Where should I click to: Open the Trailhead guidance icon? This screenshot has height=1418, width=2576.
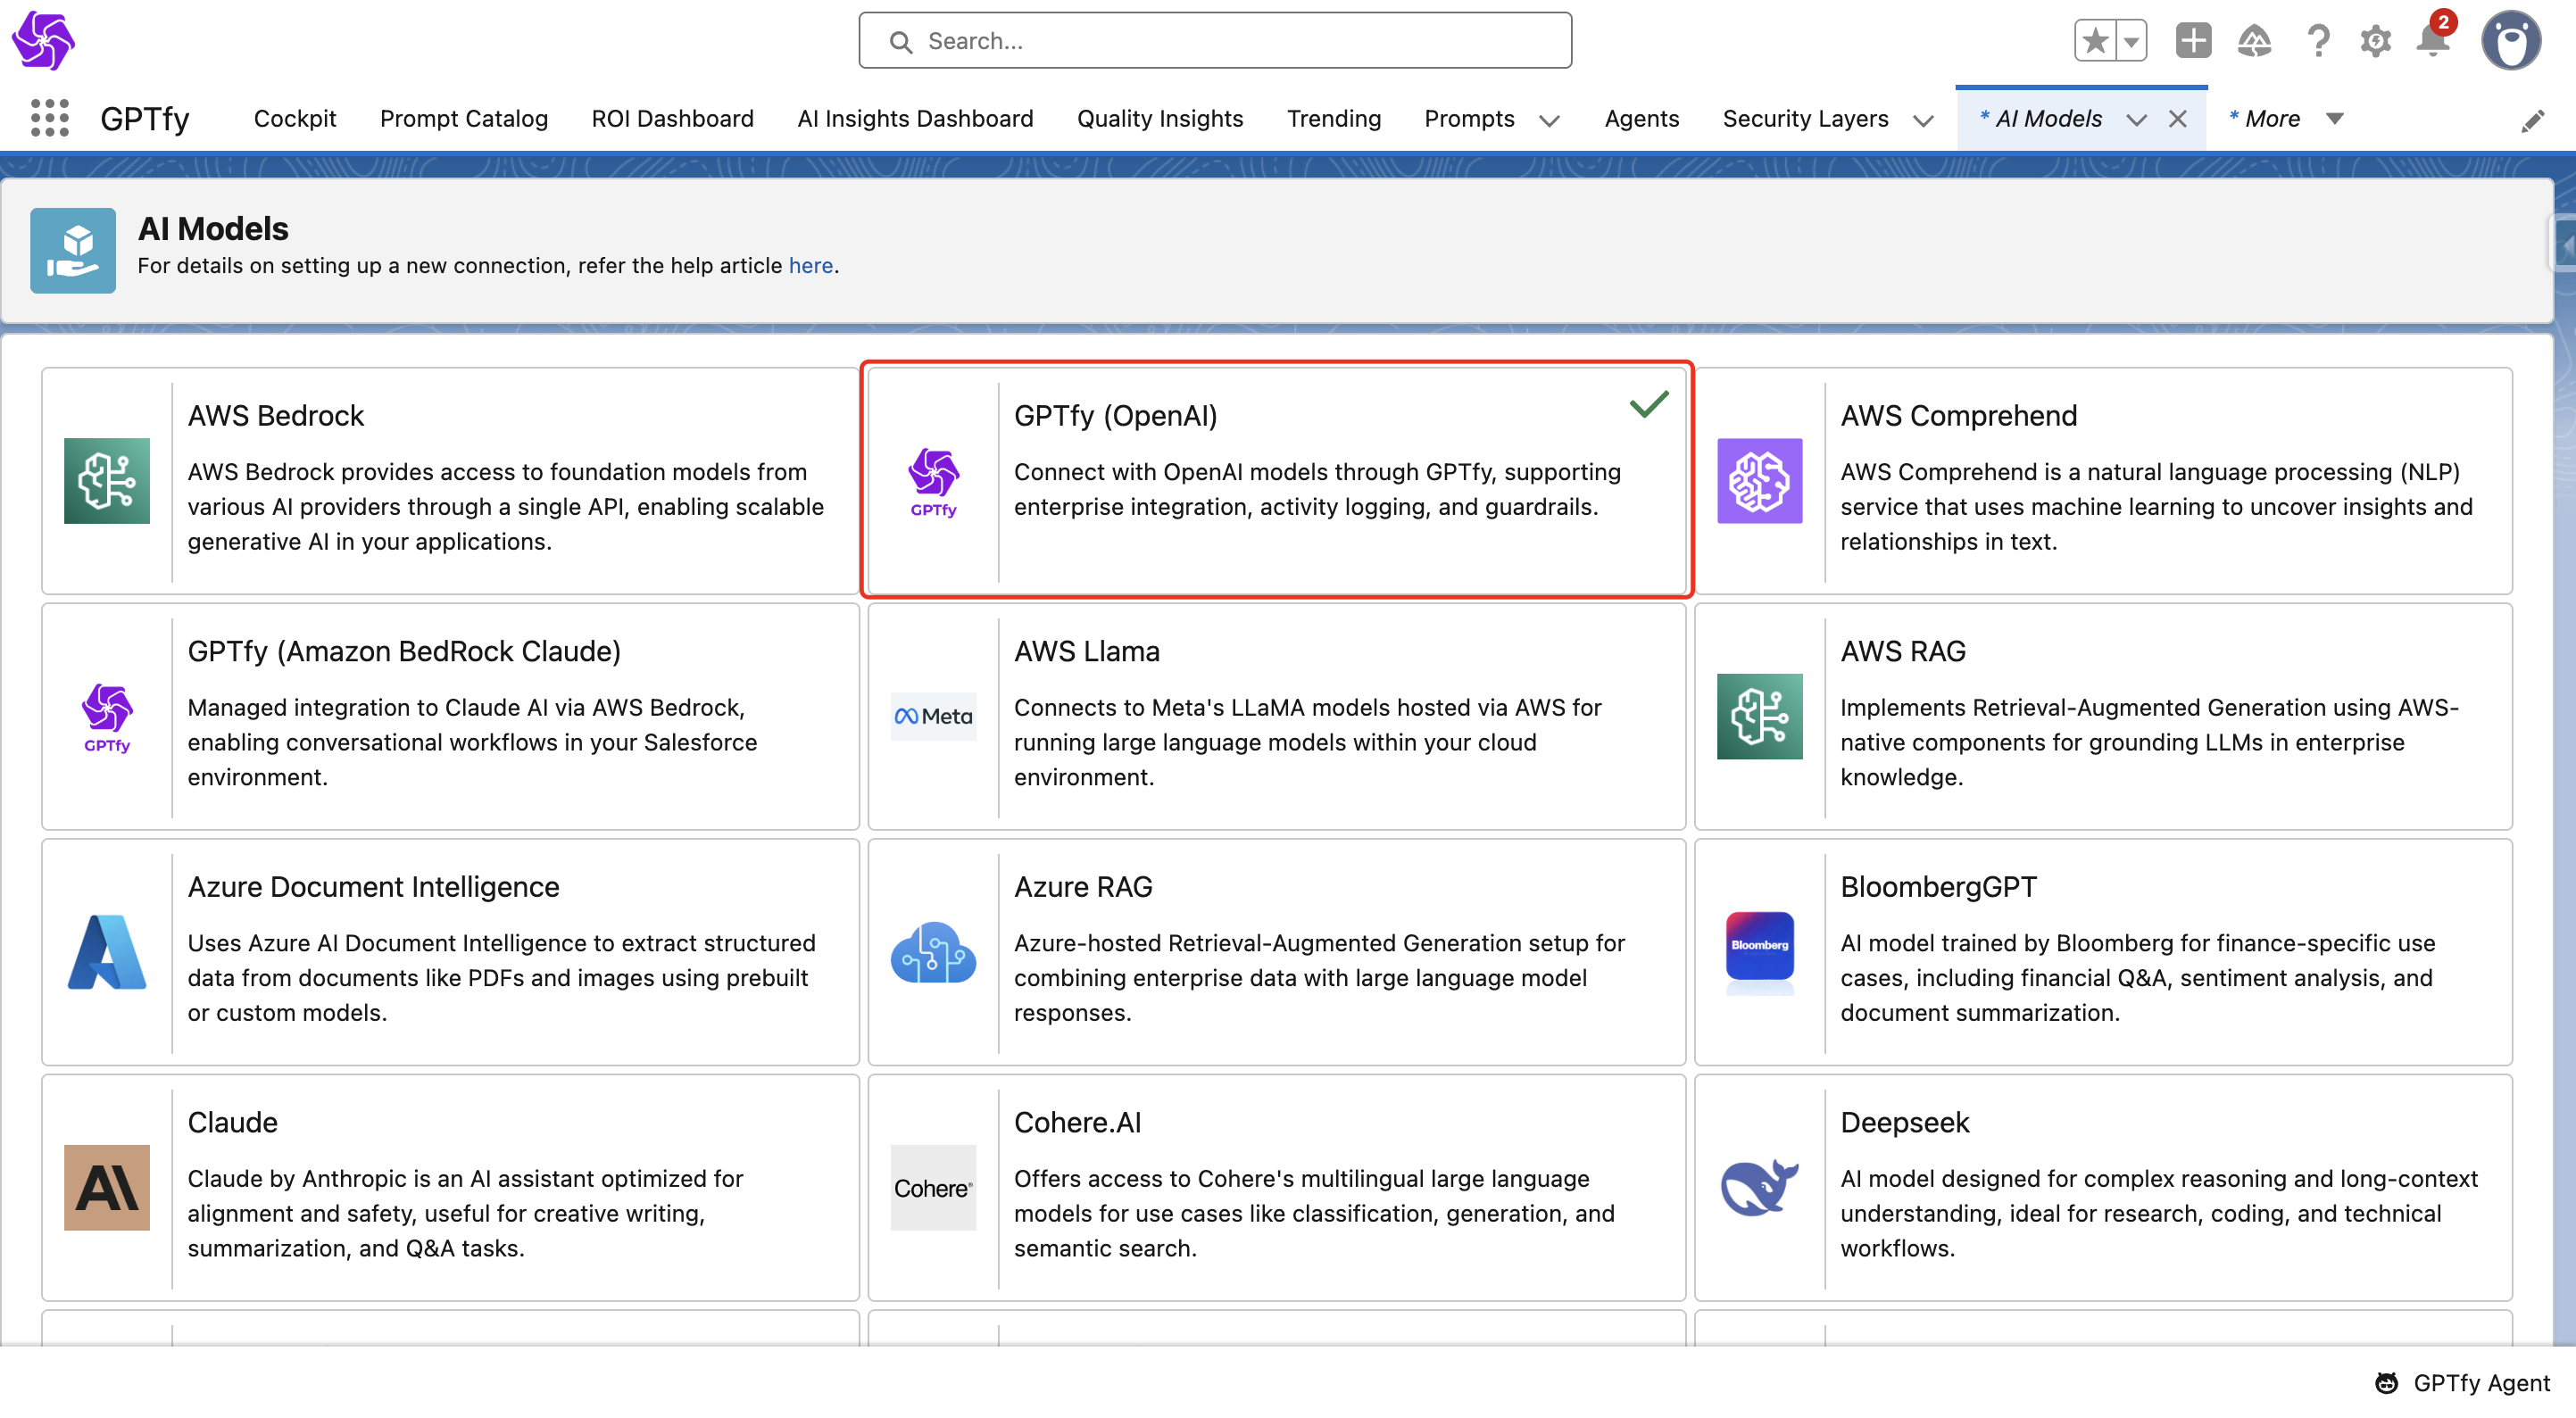(2254, 41)
